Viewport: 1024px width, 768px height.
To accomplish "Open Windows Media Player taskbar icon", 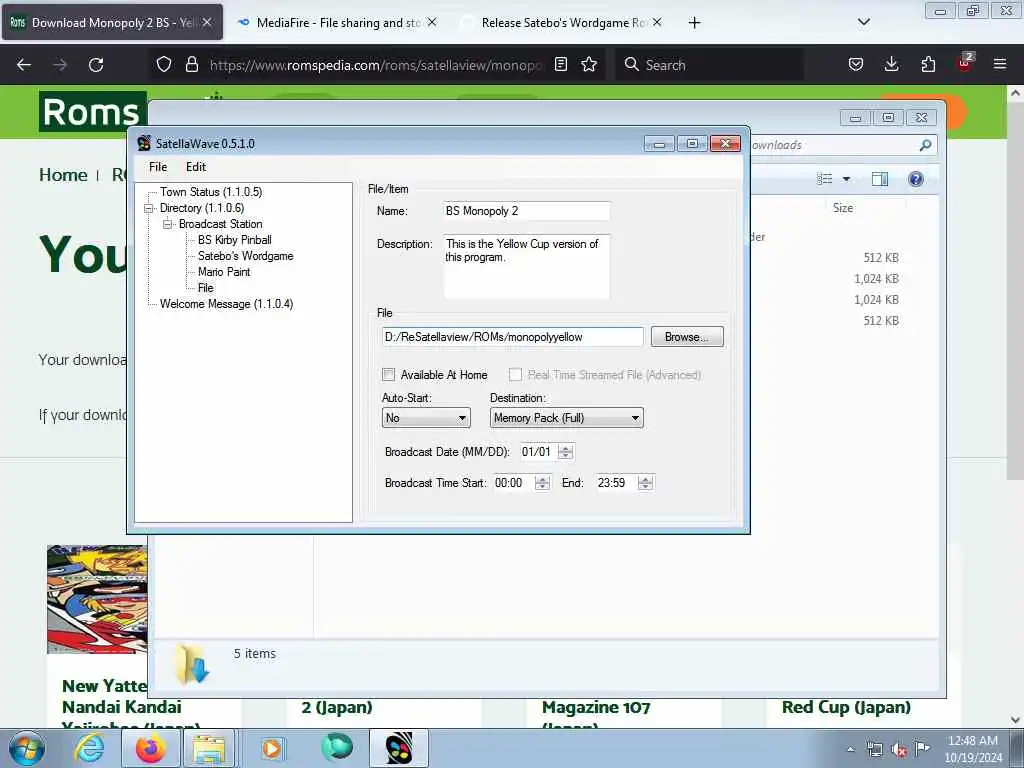I will coord(272,748).
